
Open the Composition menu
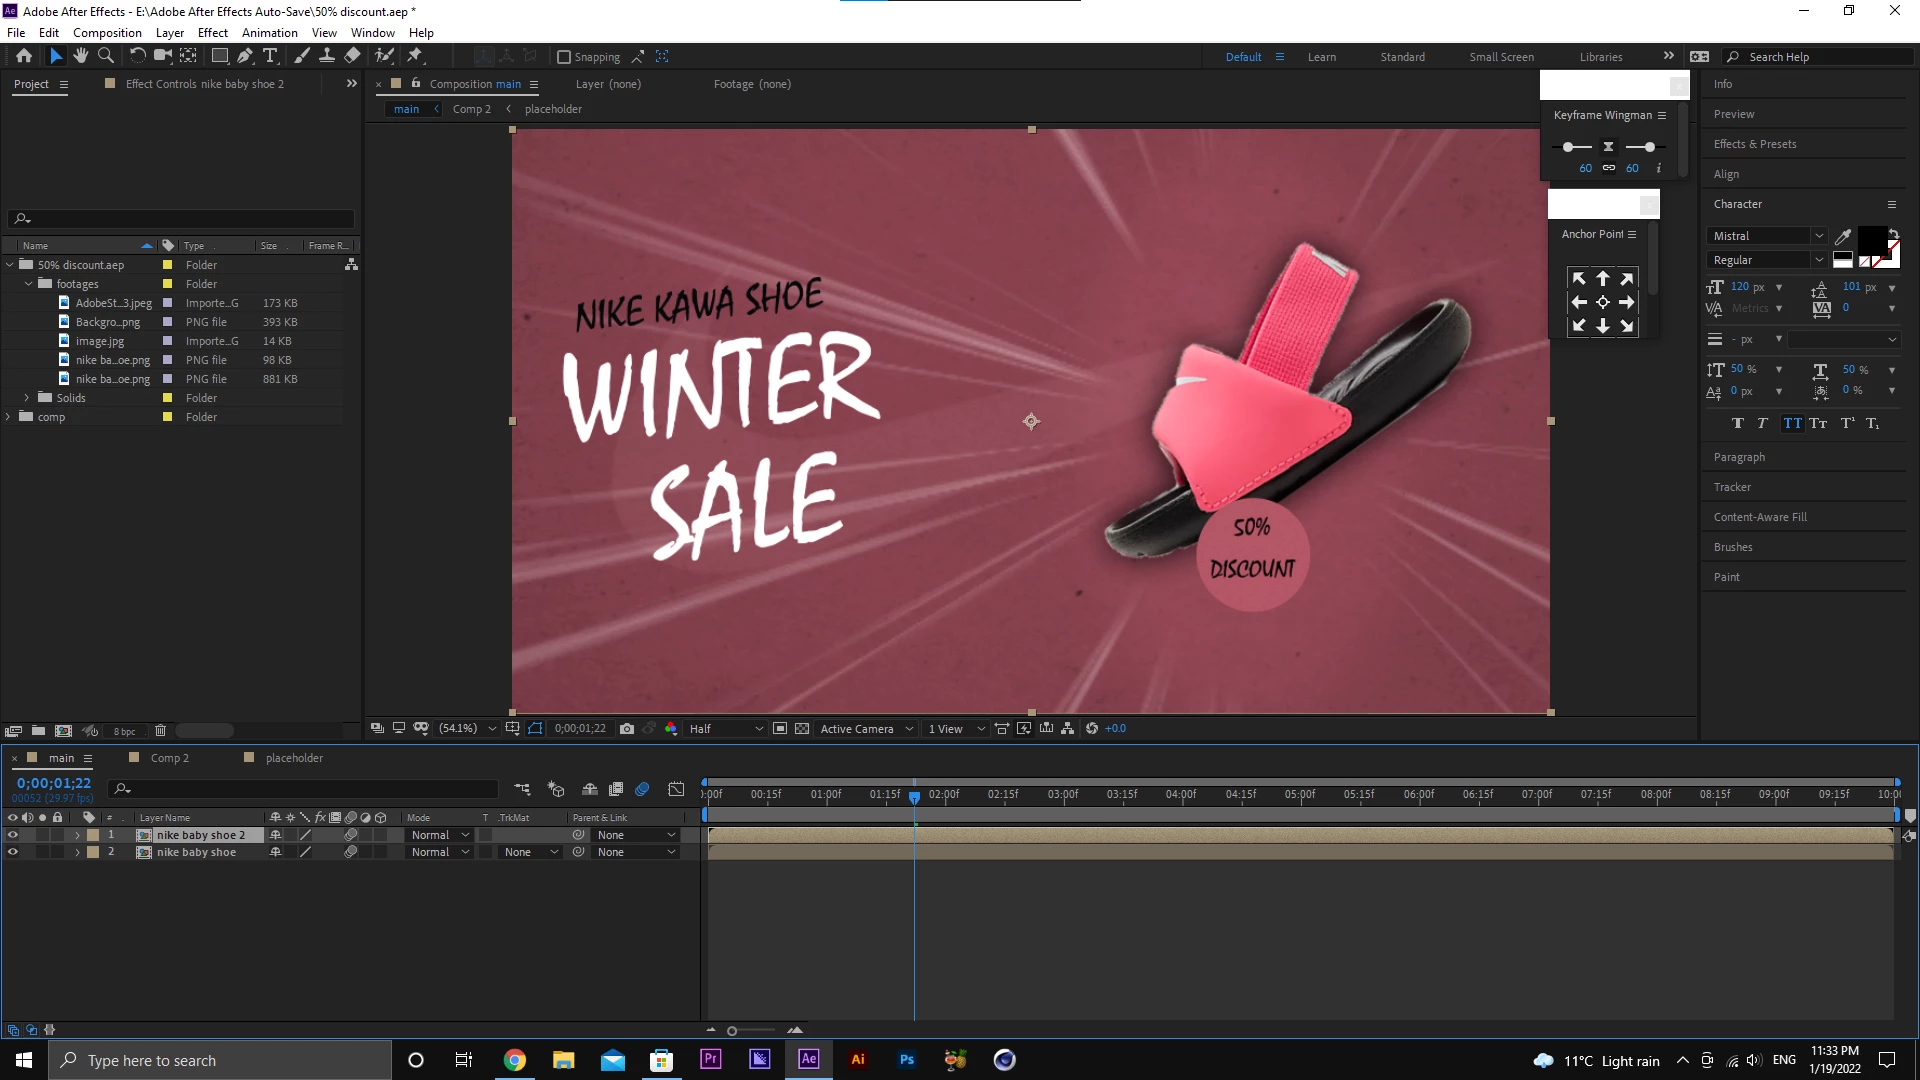pos(107,32)
